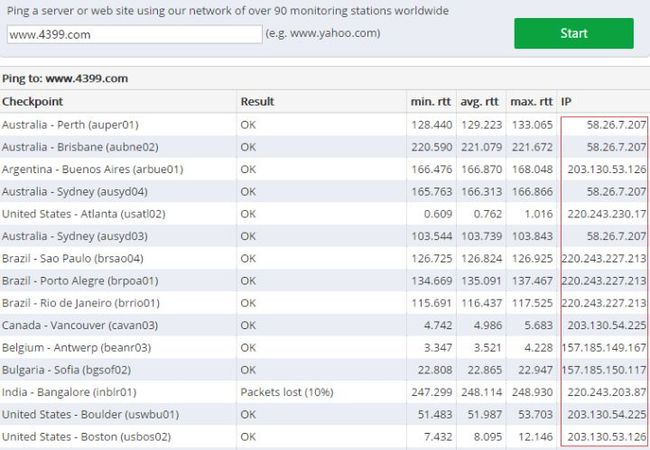650x450 pixels.
Task: Select the Result column header
Action: pyautogui.click(x=257, y=102)
